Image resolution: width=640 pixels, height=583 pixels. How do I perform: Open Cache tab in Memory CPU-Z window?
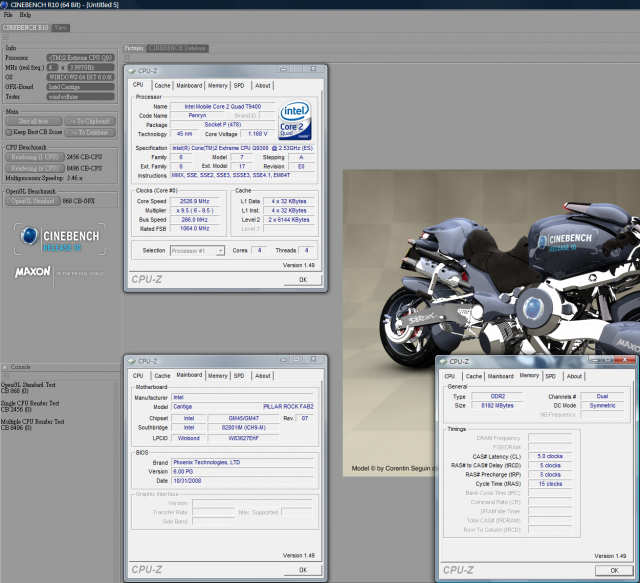click(x=473, y=376)
